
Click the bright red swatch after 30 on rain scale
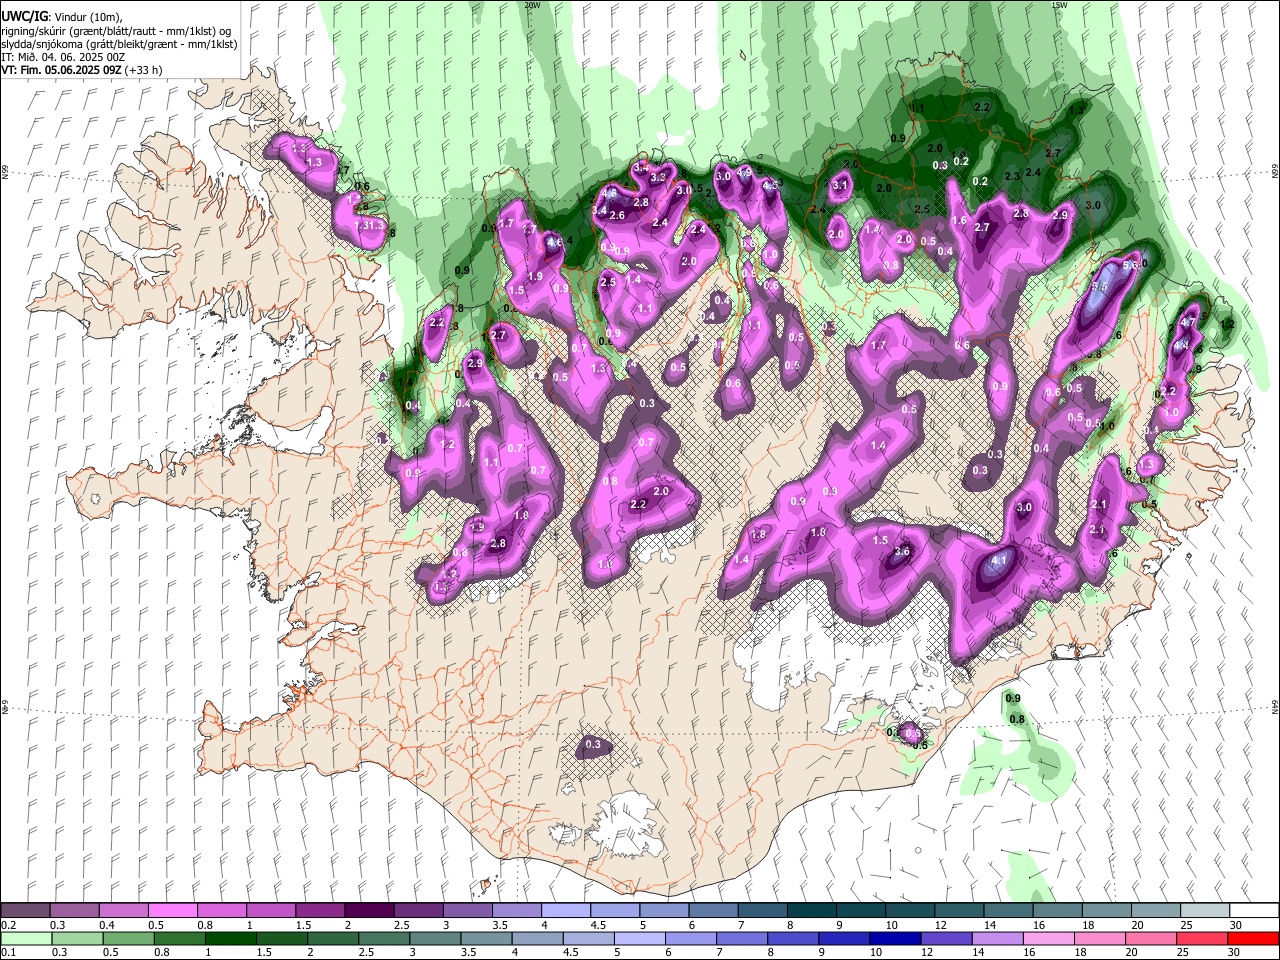click(1254, 939)
